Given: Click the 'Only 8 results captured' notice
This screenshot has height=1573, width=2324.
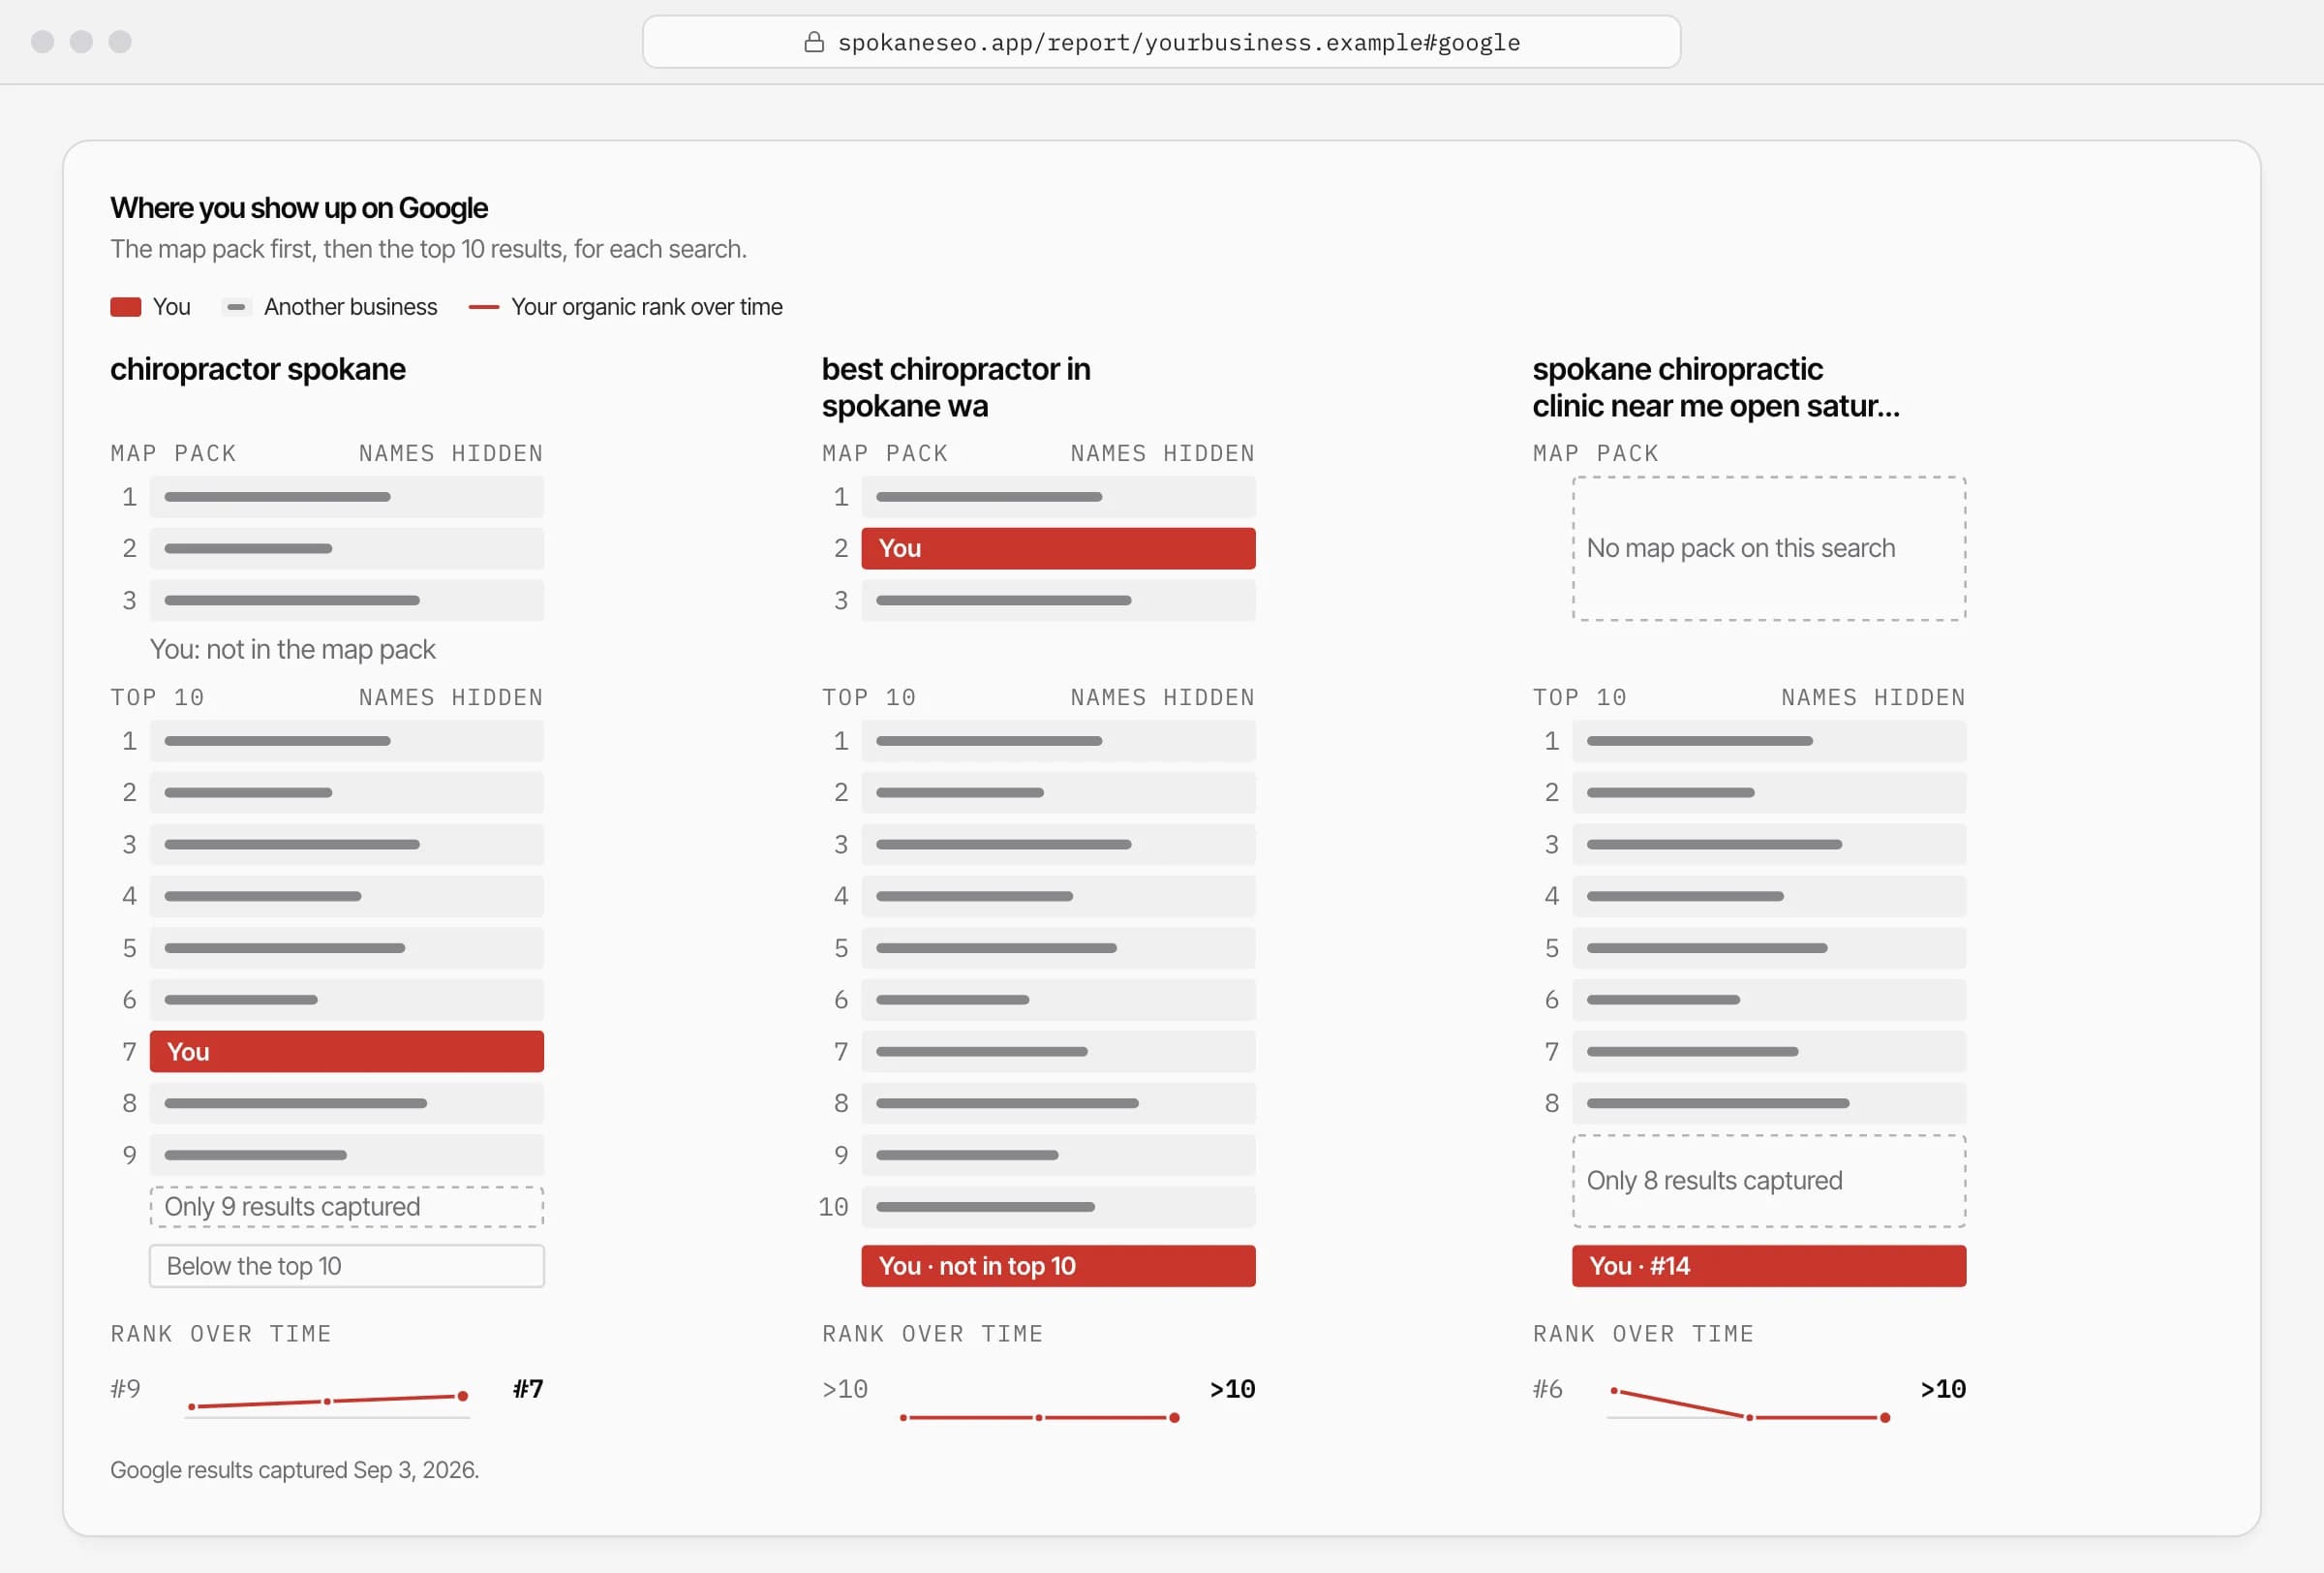Looking at the screenshot, I should pyautogui.click(x=1769, y=1181).
